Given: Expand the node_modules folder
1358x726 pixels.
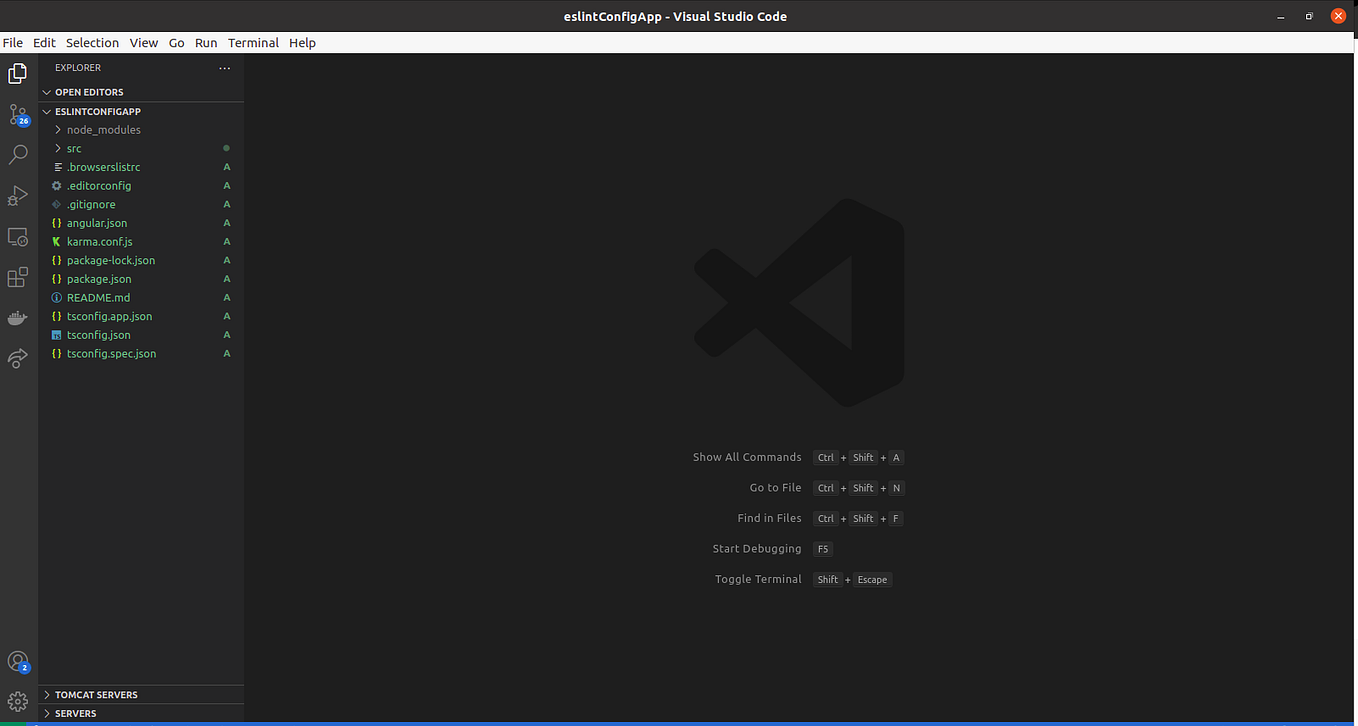Looking at the screenshot, I should coord(103,129).
